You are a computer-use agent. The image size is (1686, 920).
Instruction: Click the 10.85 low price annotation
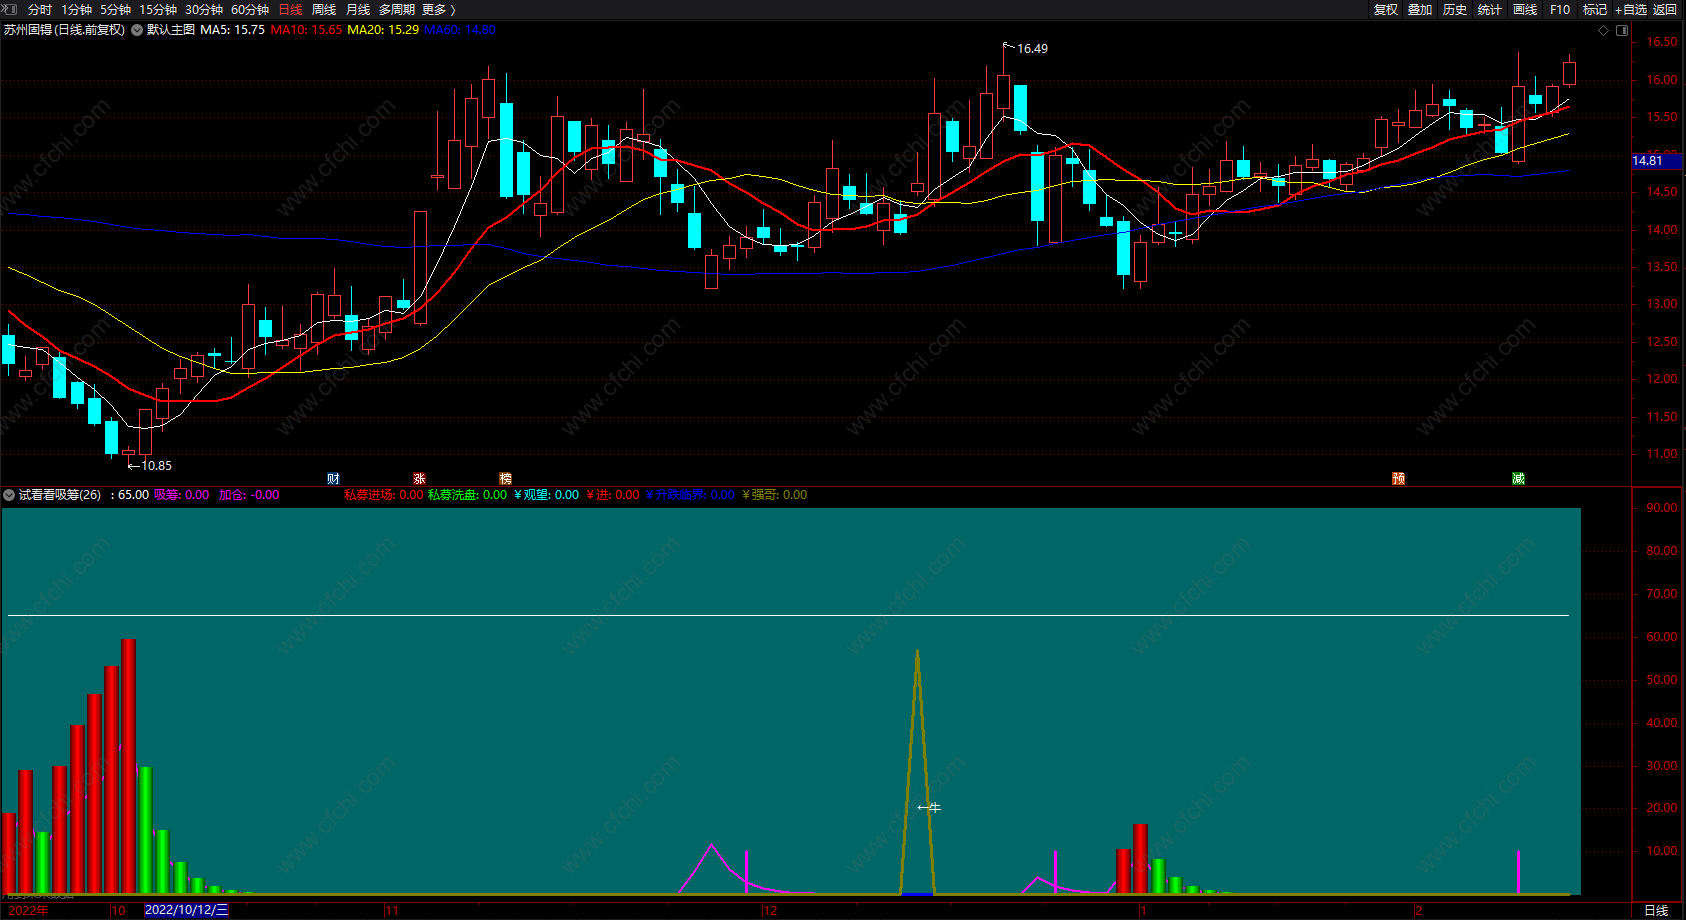[x=156, y=466]
